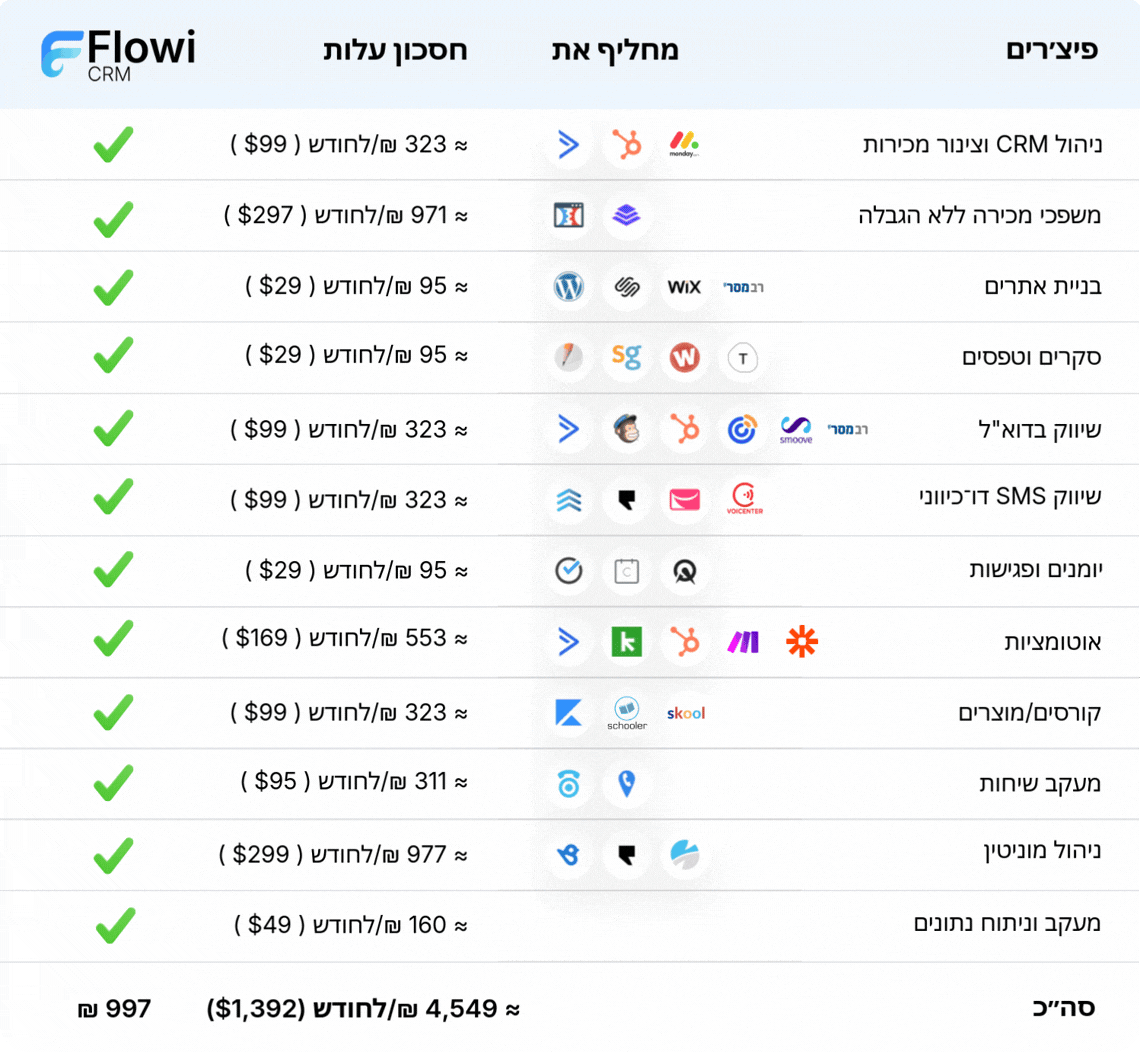The height and width of the screenshot is (1052, 1140).
Task: Select the Squarespace icon
Action: 627,288
